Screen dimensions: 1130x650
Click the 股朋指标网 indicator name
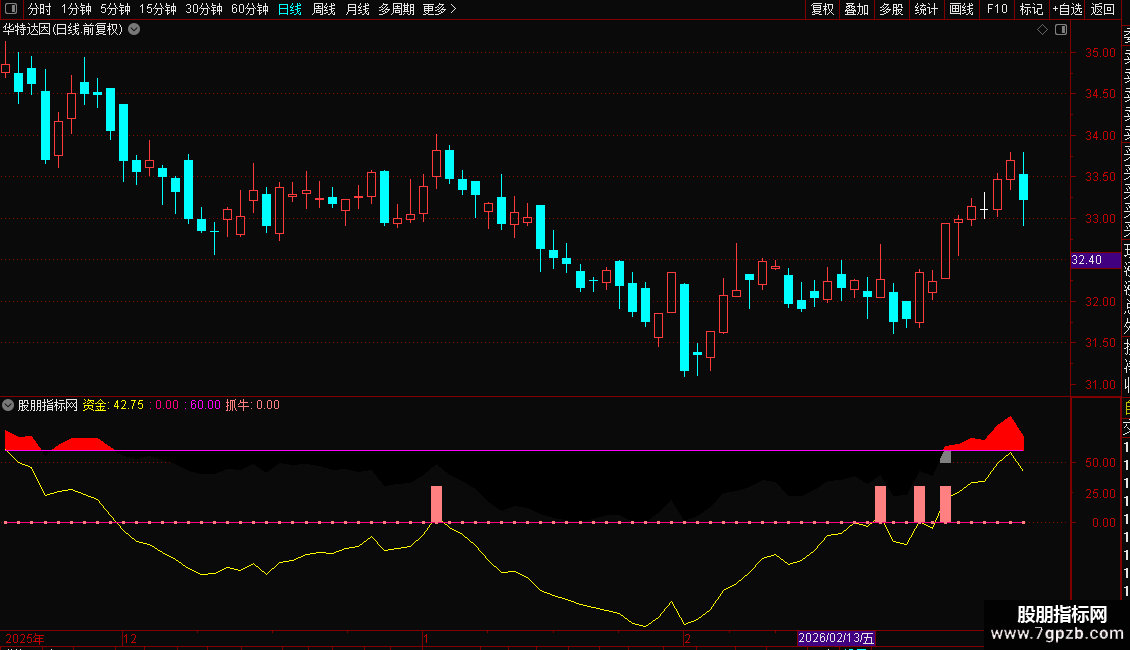48,405
